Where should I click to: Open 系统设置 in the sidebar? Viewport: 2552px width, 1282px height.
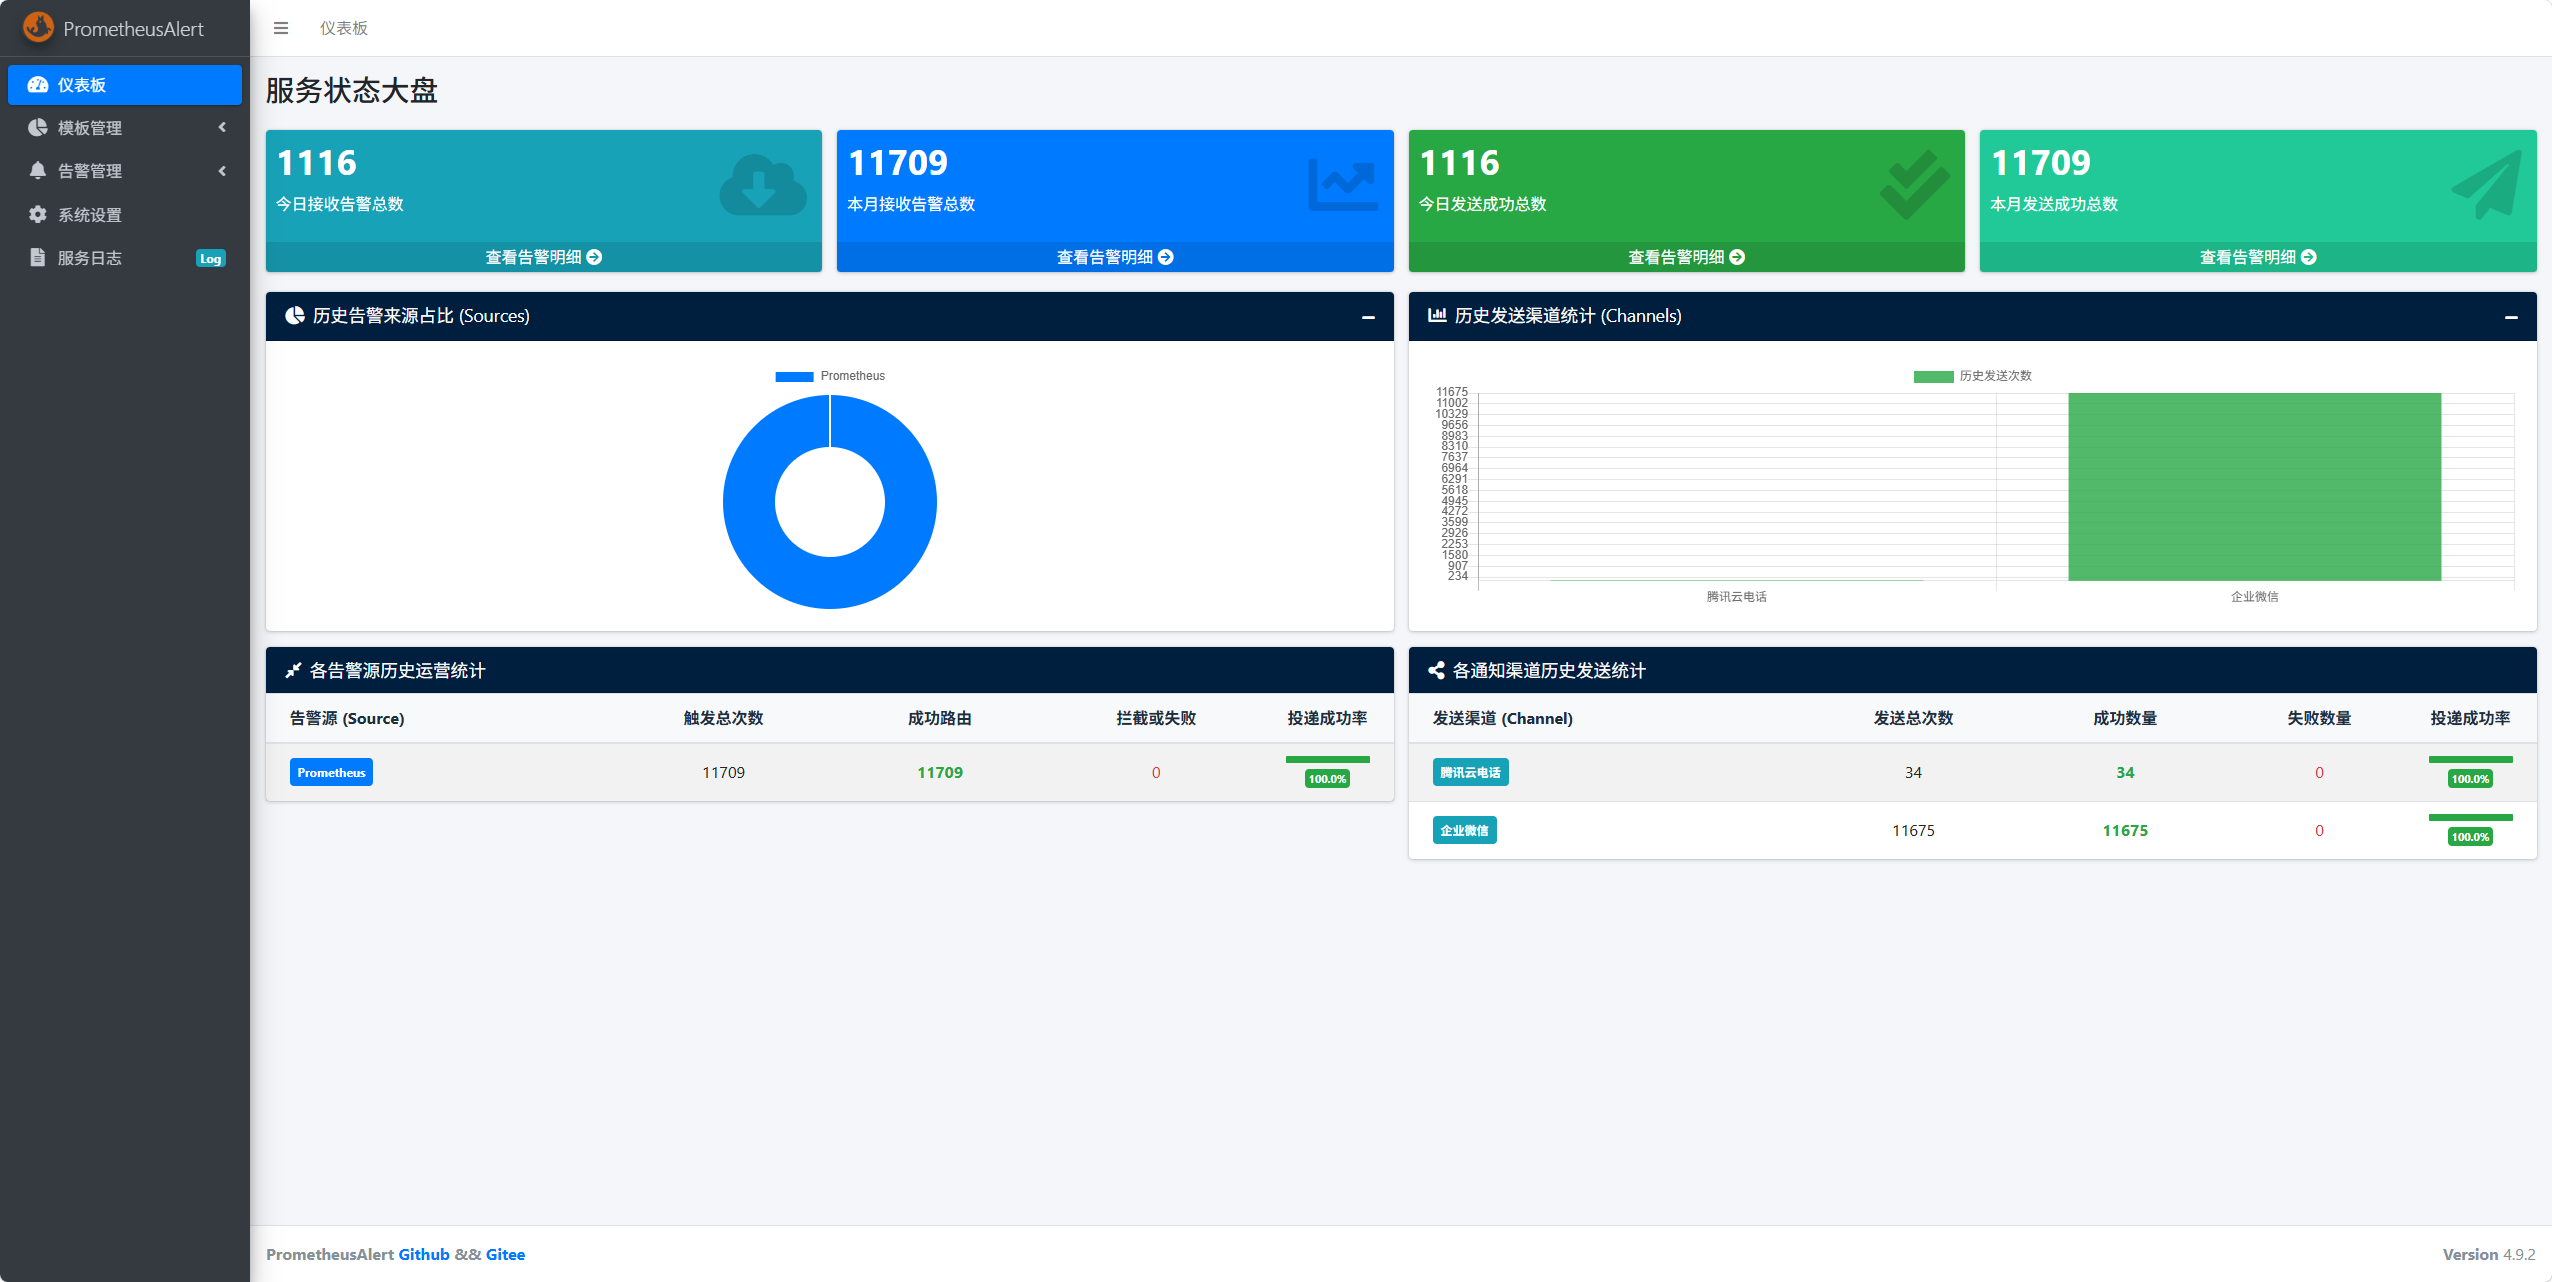point(125,214)
